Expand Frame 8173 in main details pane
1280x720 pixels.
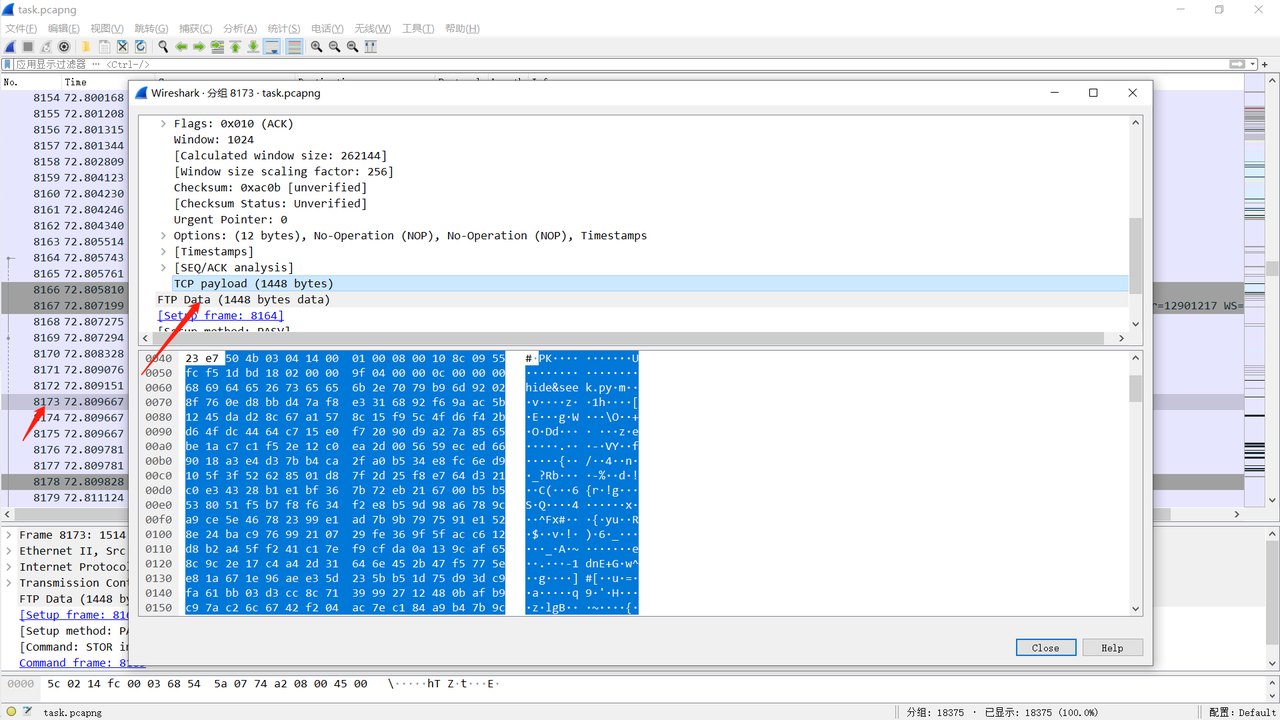(9, 535)
